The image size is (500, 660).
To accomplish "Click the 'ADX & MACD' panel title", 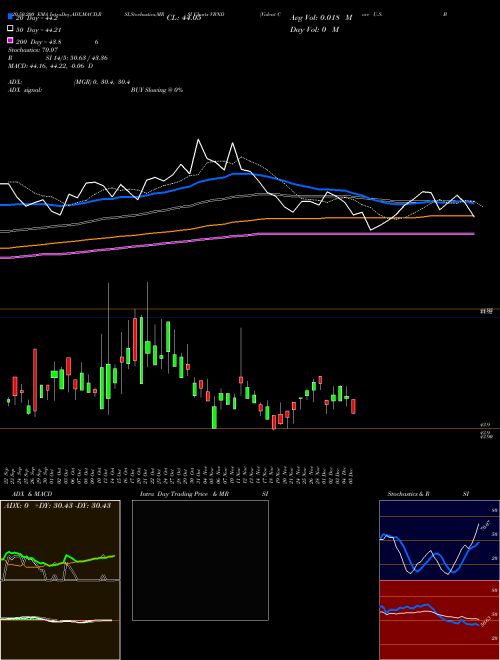I will tap(32, 494).
